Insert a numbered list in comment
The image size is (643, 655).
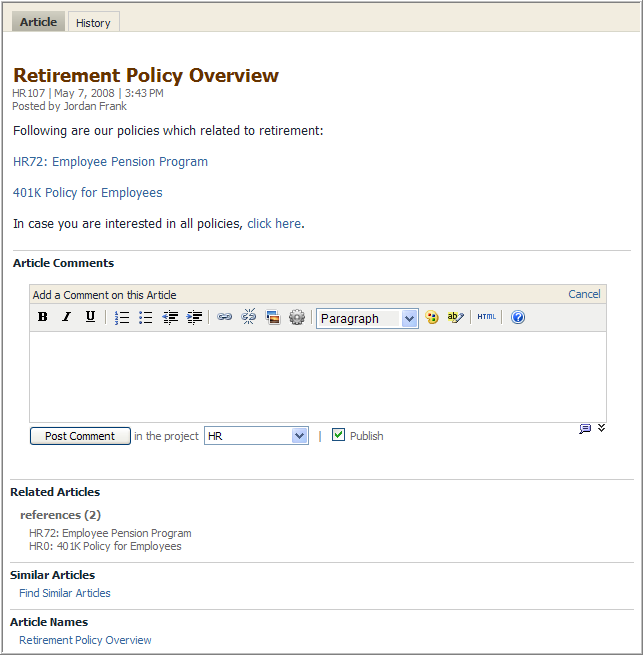tap(122, 317)
